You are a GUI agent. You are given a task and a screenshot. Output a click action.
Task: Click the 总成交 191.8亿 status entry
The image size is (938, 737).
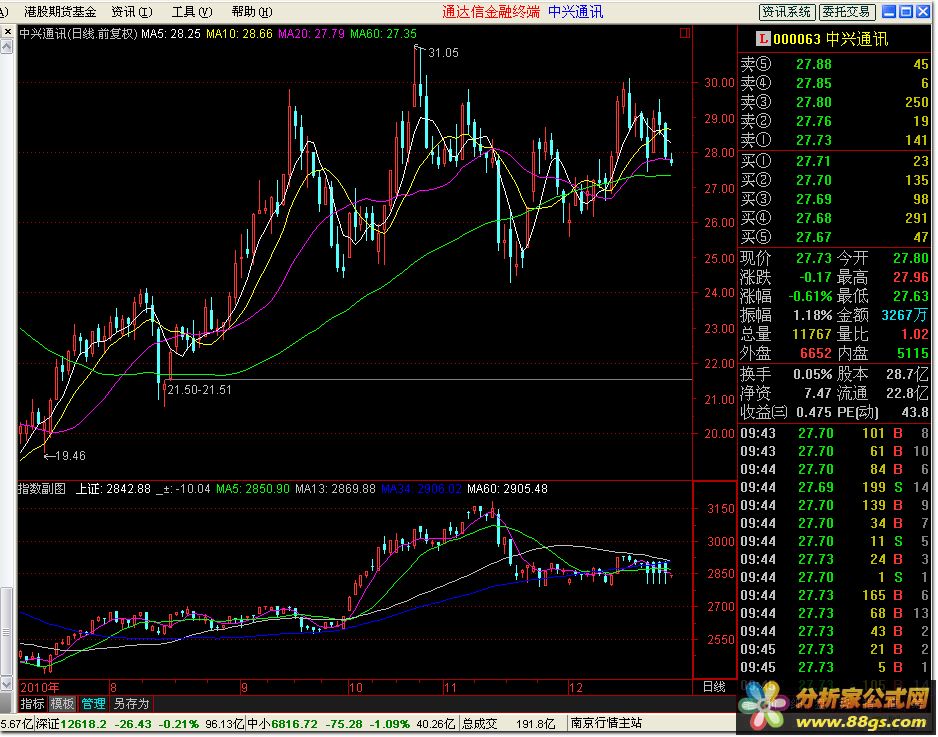[508, 724]
